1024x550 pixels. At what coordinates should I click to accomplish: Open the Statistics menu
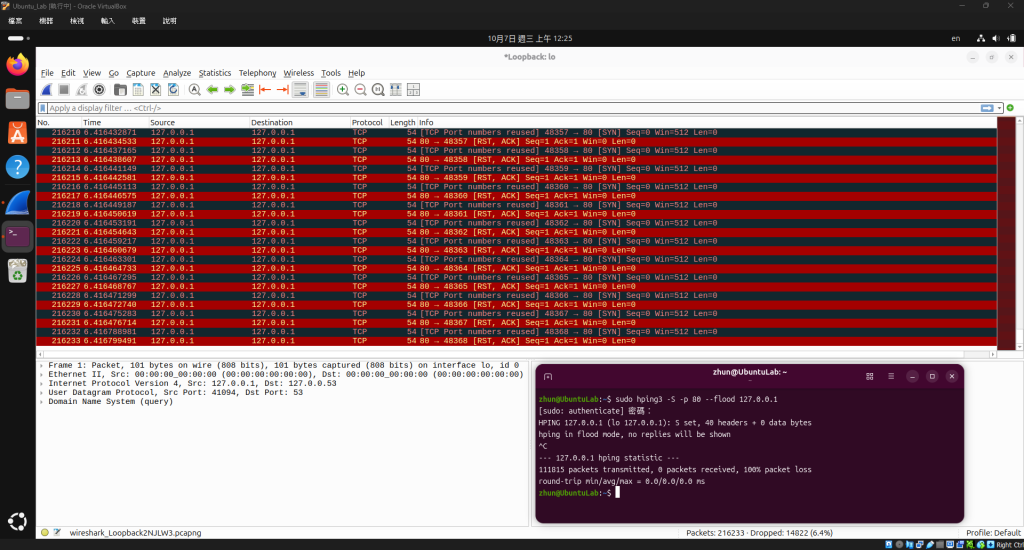215,73
